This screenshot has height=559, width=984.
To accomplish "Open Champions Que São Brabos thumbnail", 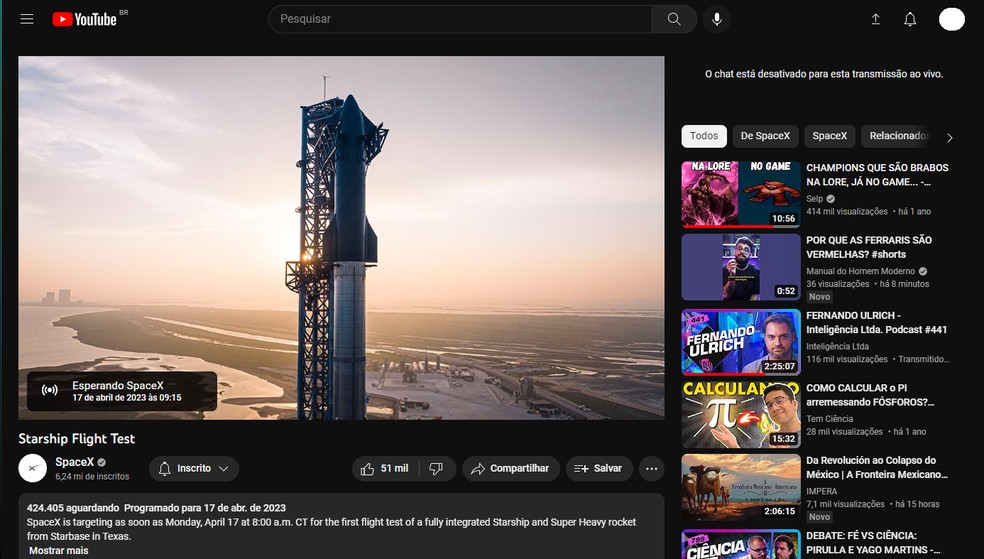I will pos(741,194).
